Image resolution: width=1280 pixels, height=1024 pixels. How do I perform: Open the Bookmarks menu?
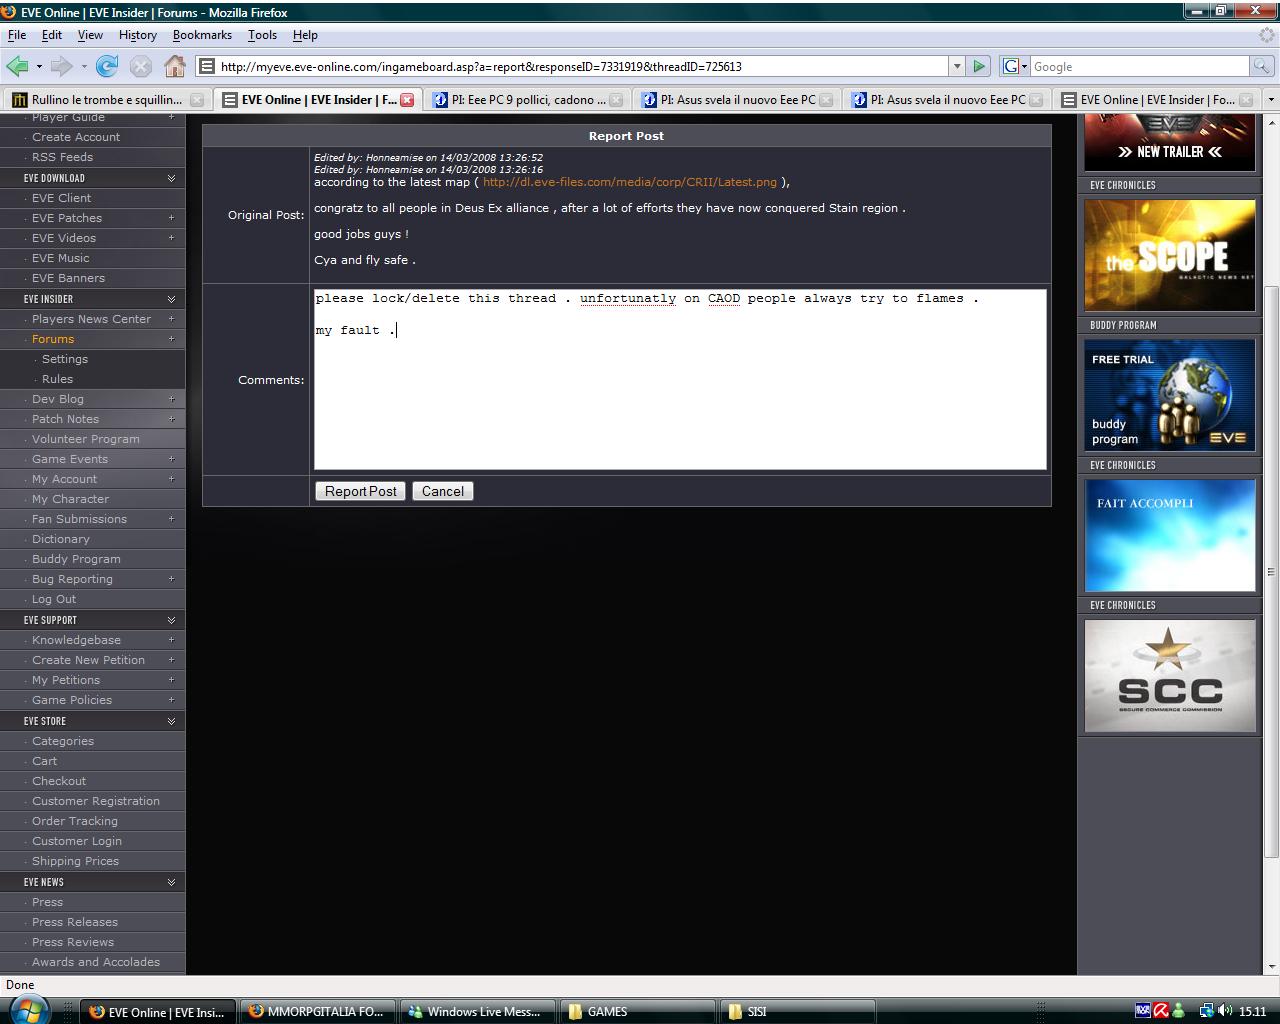click(202, 35)
